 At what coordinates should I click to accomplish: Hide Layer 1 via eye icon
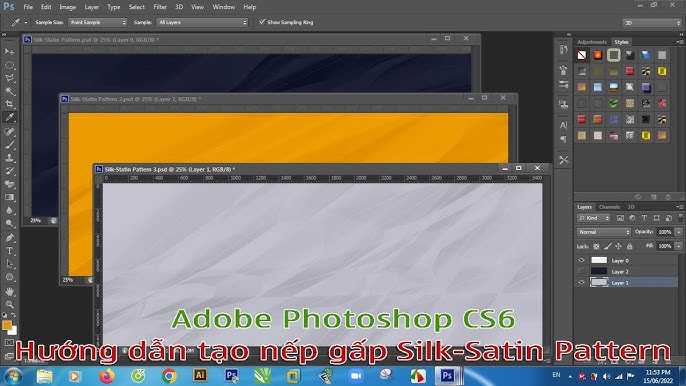point(581,283)
